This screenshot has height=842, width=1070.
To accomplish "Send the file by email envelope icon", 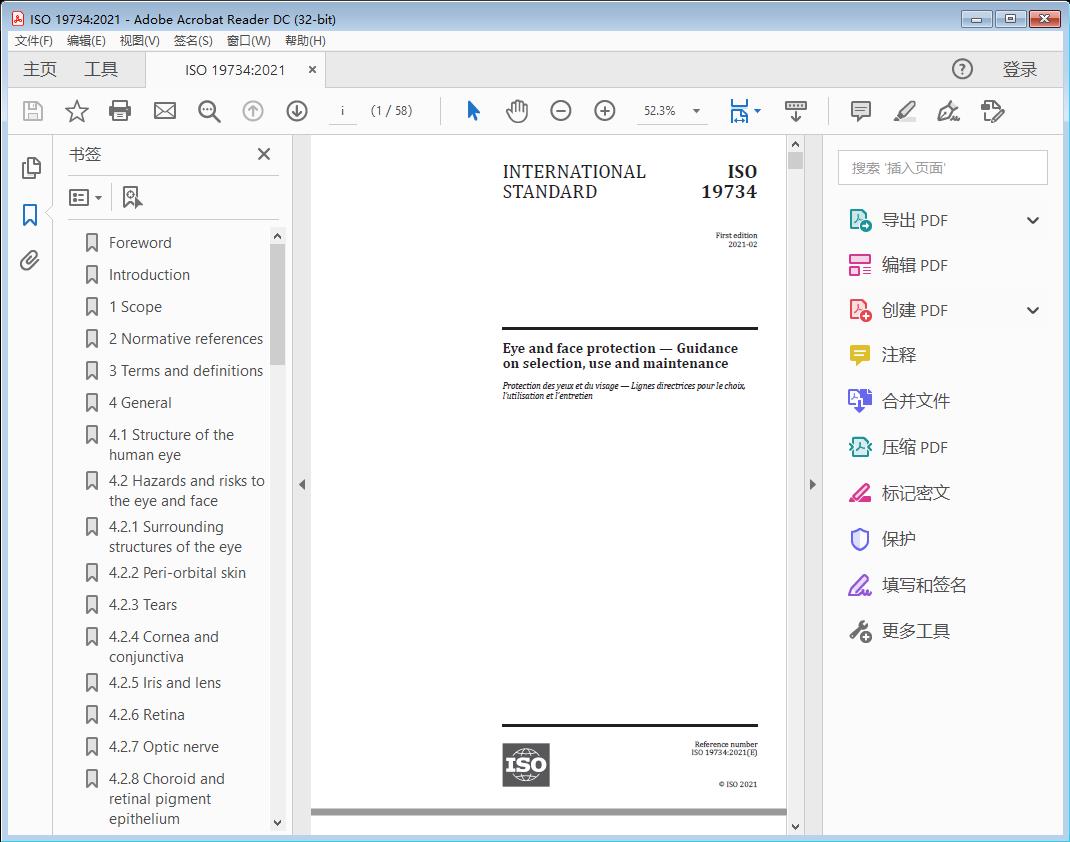I will [x=165, y=111].
